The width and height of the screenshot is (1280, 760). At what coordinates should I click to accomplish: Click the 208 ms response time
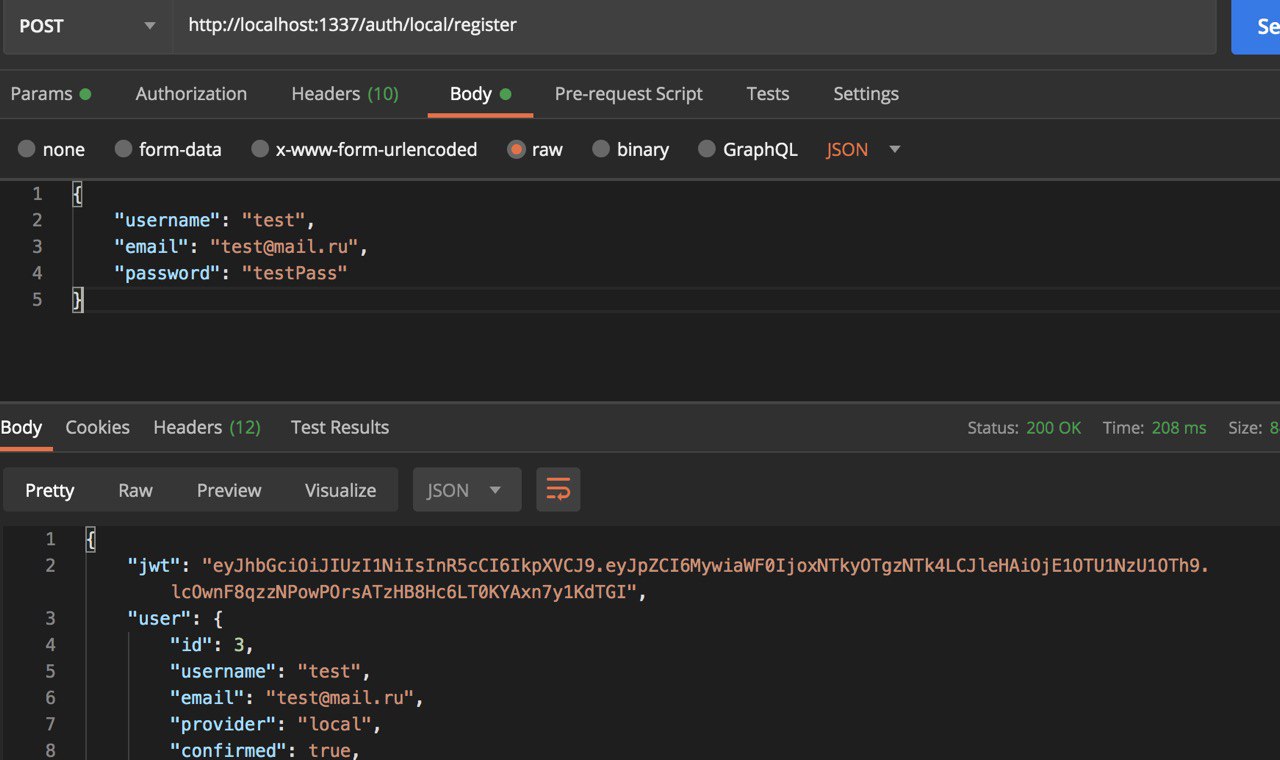(x=1179, y=428)
